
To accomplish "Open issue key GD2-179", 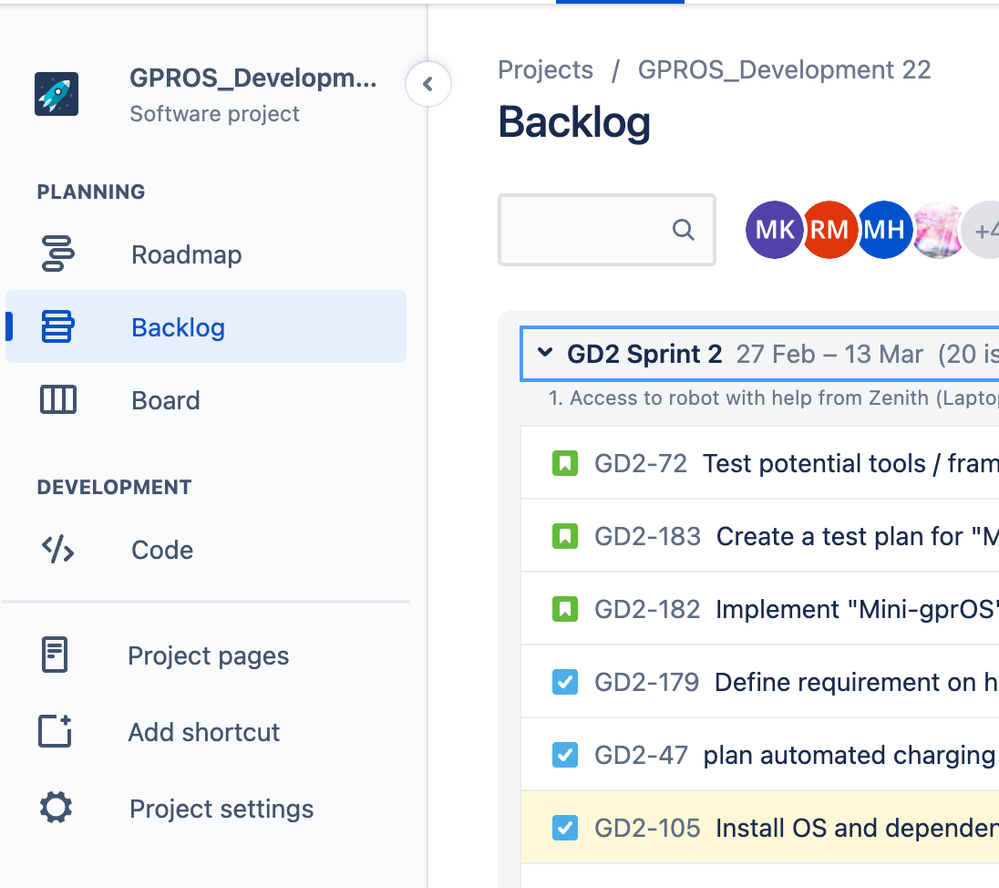I will click(647, 683).
